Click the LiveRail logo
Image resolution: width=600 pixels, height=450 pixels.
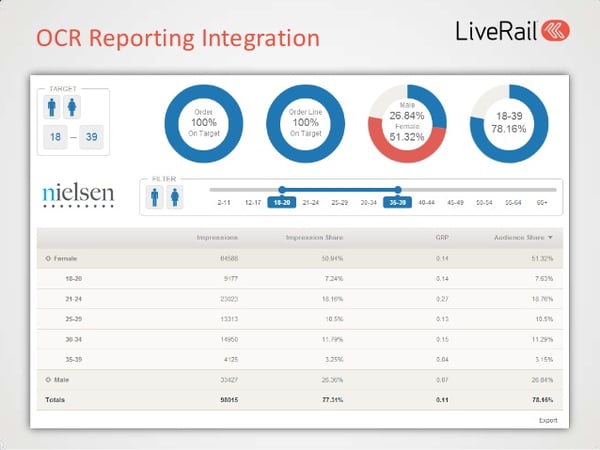coord(512,31)
